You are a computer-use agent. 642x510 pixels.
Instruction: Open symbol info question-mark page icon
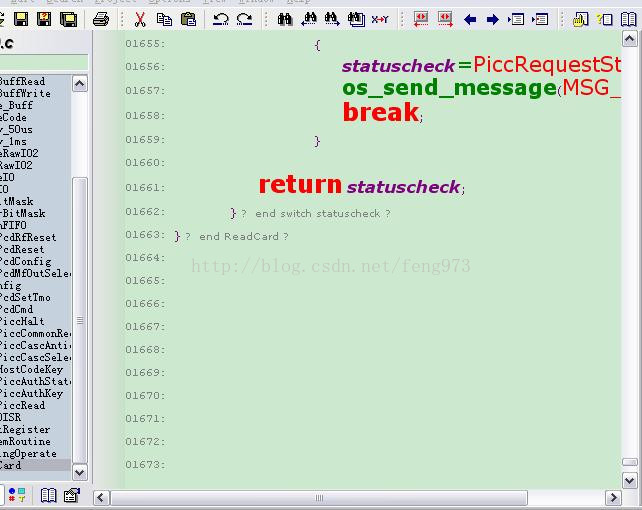click(x=604, y=19)
